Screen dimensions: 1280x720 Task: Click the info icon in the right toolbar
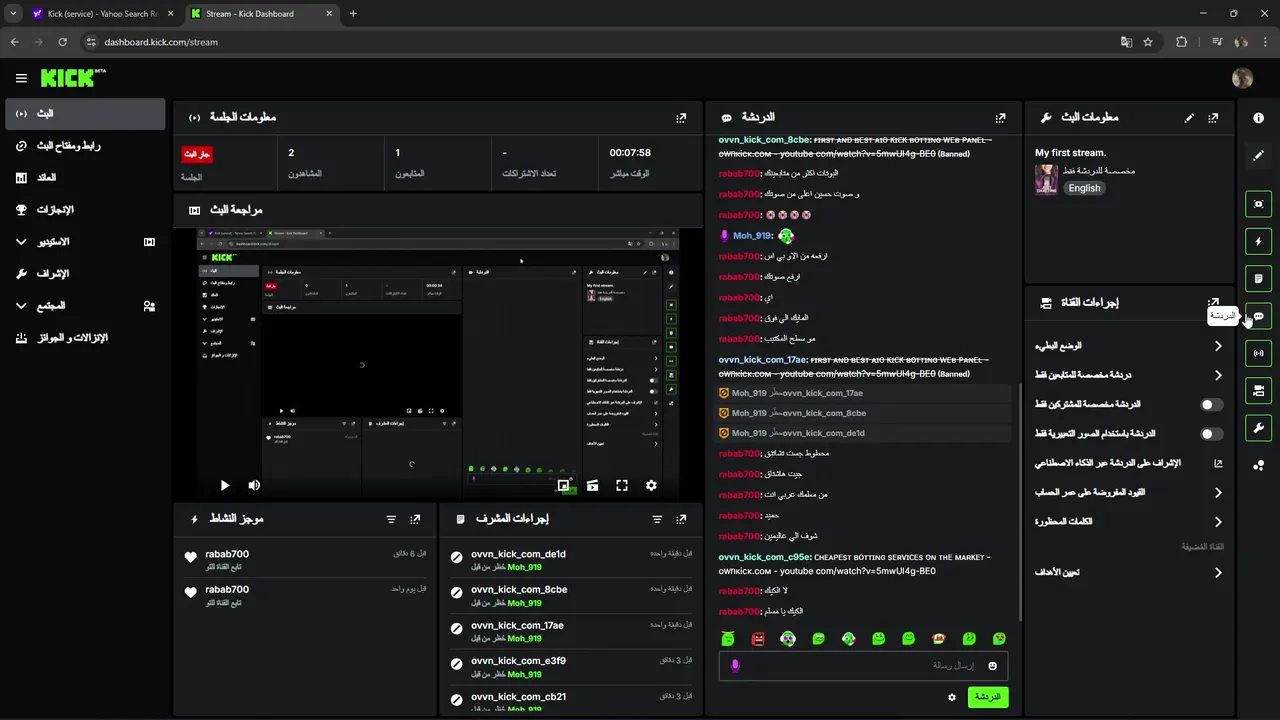[1258, 117]
